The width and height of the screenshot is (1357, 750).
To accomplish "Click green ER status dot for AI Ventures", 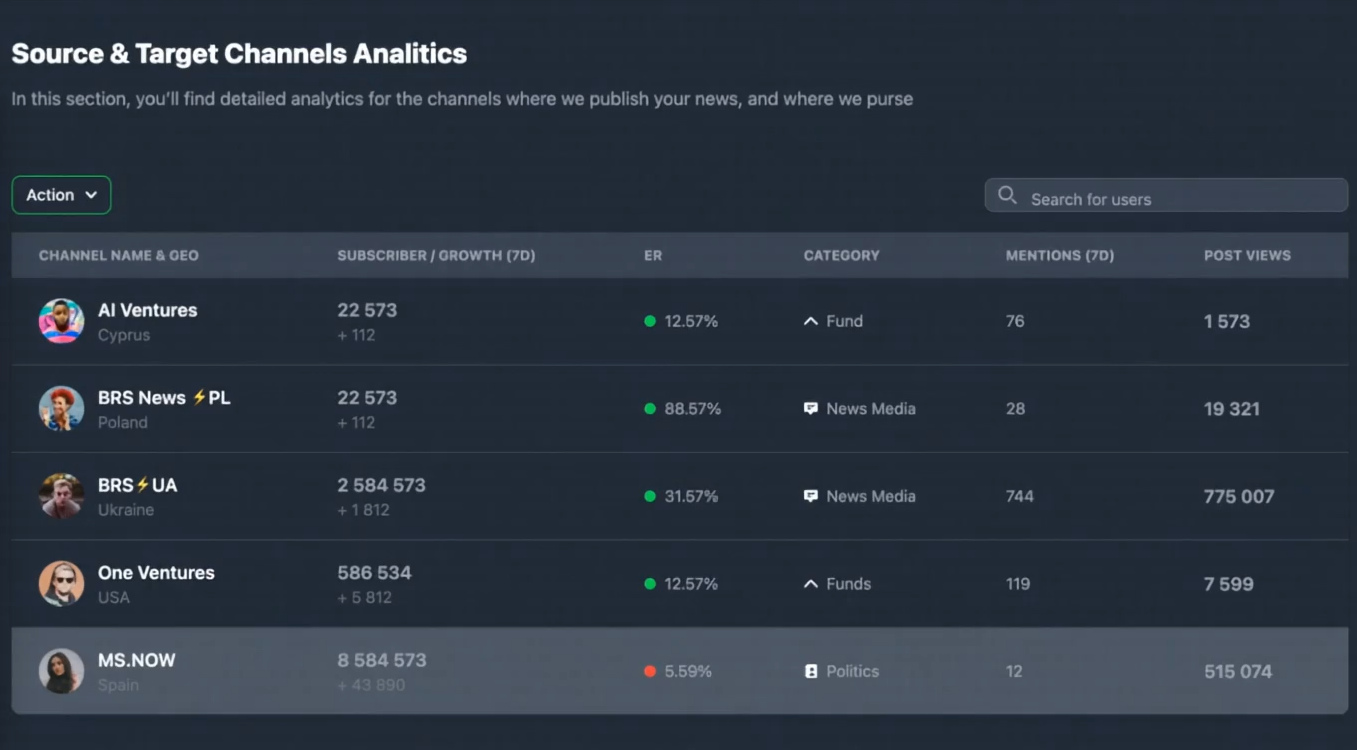I will pos(650,321).
